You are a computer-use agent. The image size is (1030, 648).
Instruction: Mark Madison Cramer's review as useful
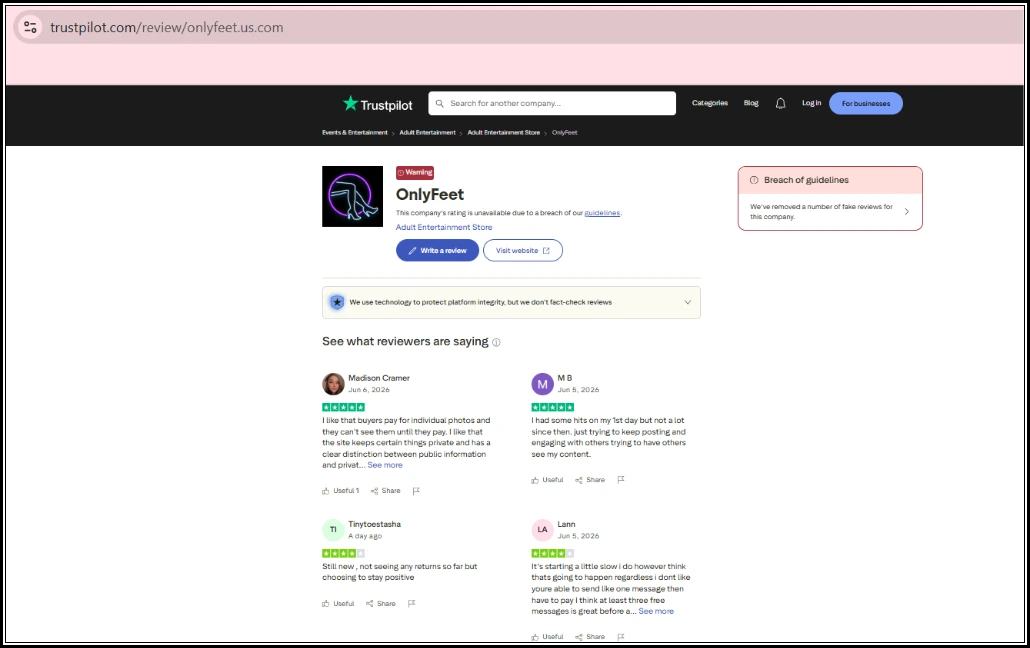click(x=340, y=491)
